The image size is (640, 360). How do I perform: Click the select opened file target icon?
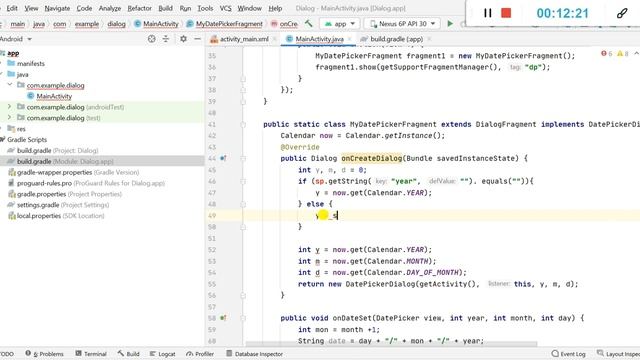coord(151,39)
